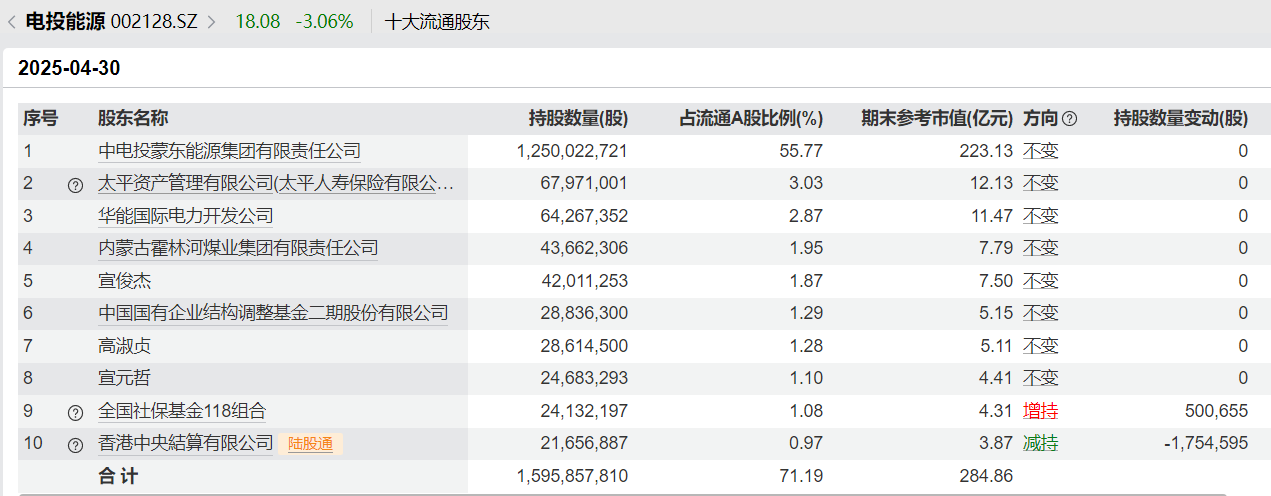Click holding value 67,971,001

click(584, 183)
